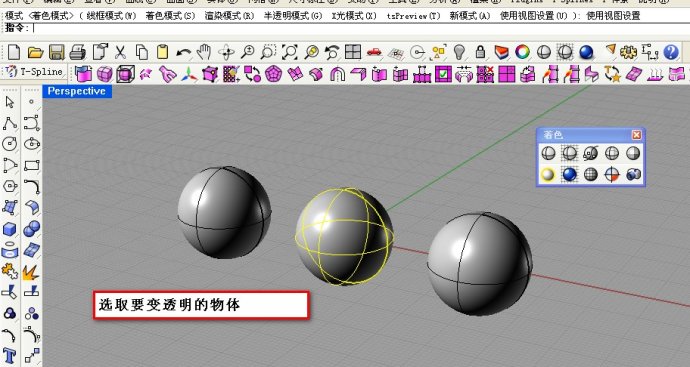Click the T-Spline pentagon face icon
The width and height of the screenshot is (690, 367).
pos(273,73)
